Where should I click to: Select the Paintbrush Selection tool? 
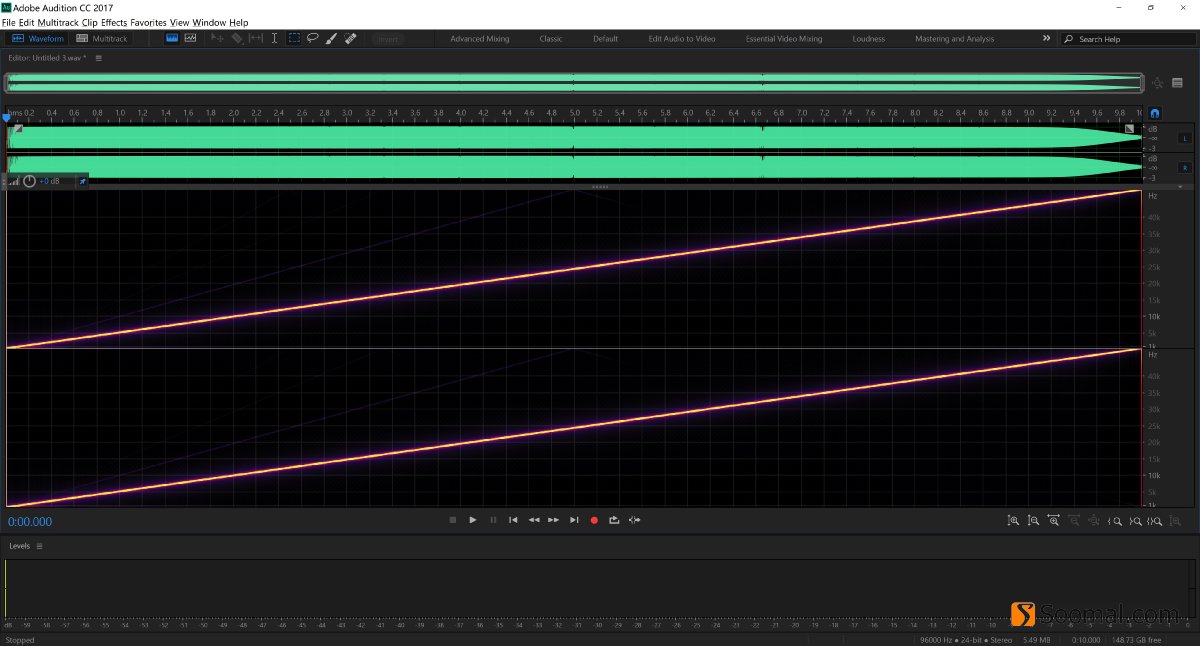click(332, 39)
